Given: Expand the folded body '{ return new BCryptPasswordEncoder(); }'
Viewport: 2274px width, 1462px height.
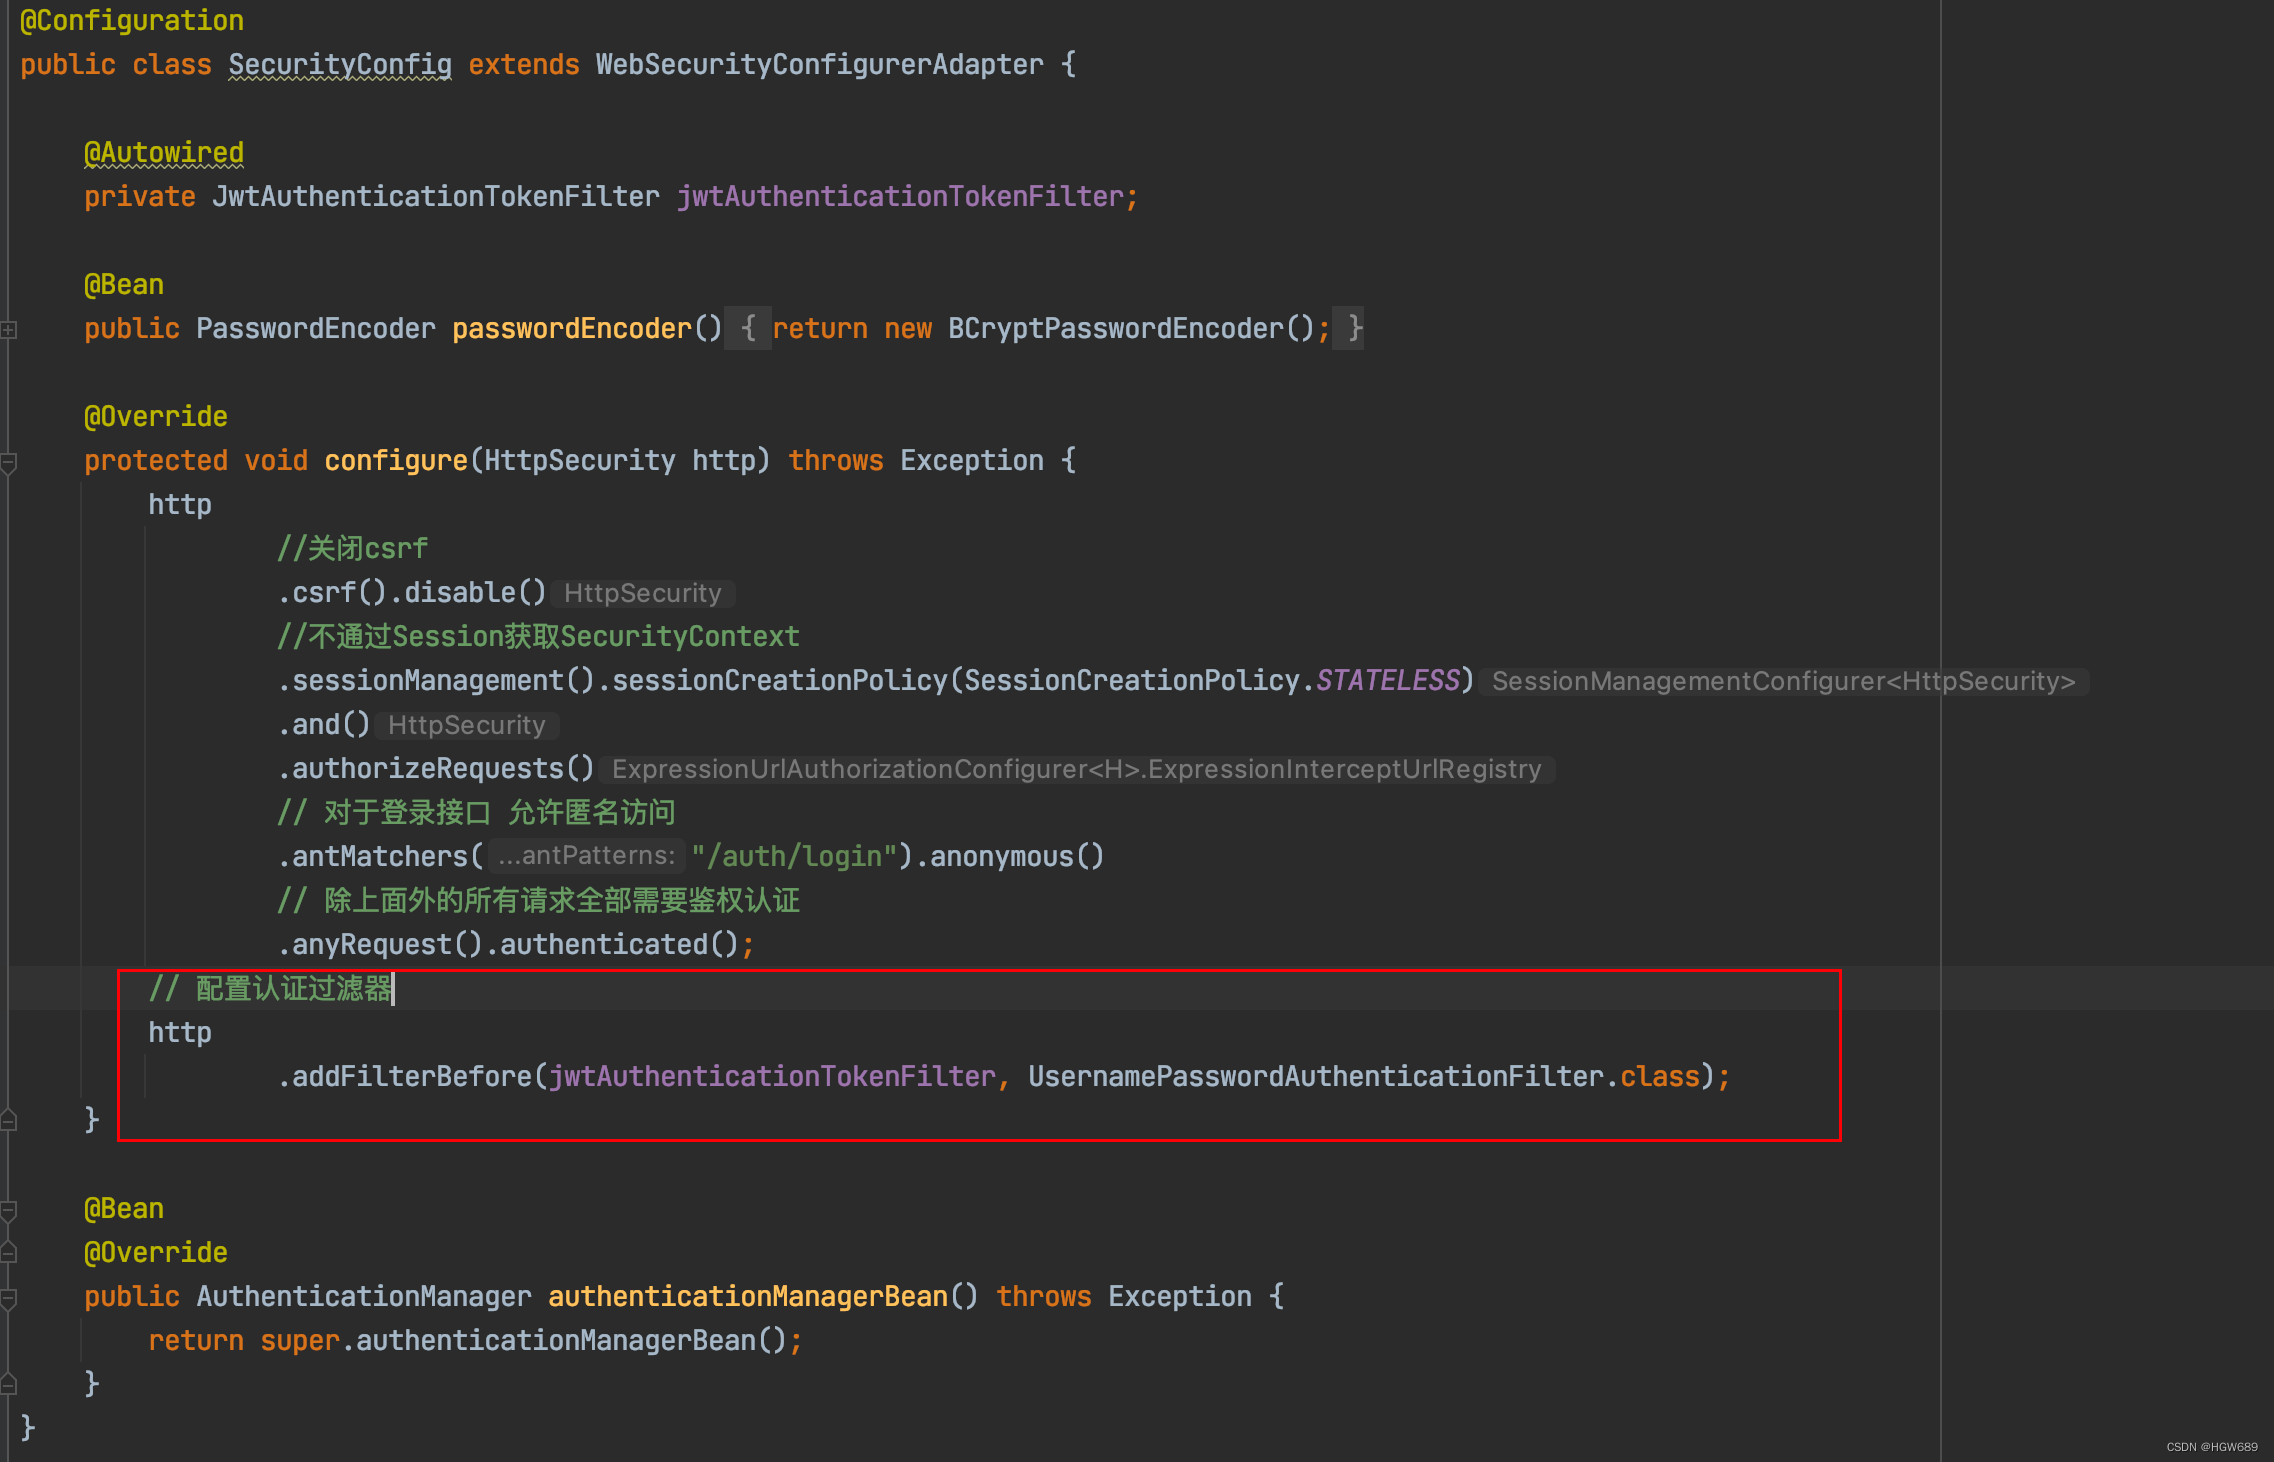Looking at the screenshot, I should click(x=1043, y=328).
